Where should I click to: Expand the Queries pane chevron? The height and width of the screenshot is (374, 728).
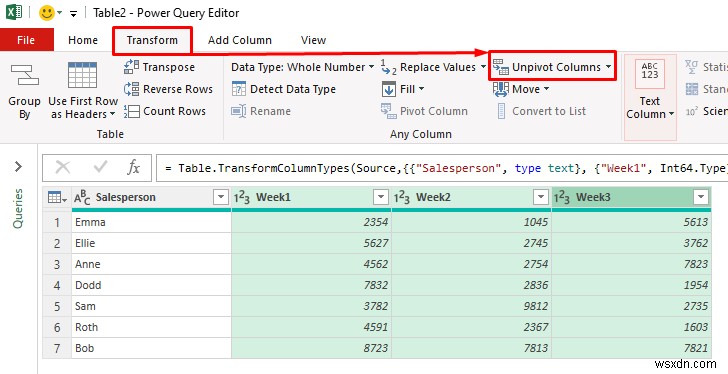(18, 166)
